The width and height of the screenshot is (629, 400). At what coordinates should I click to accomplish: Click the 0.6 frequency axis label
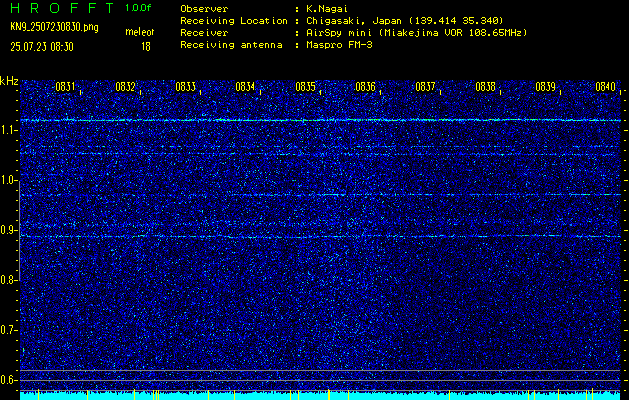click(9, 380)
